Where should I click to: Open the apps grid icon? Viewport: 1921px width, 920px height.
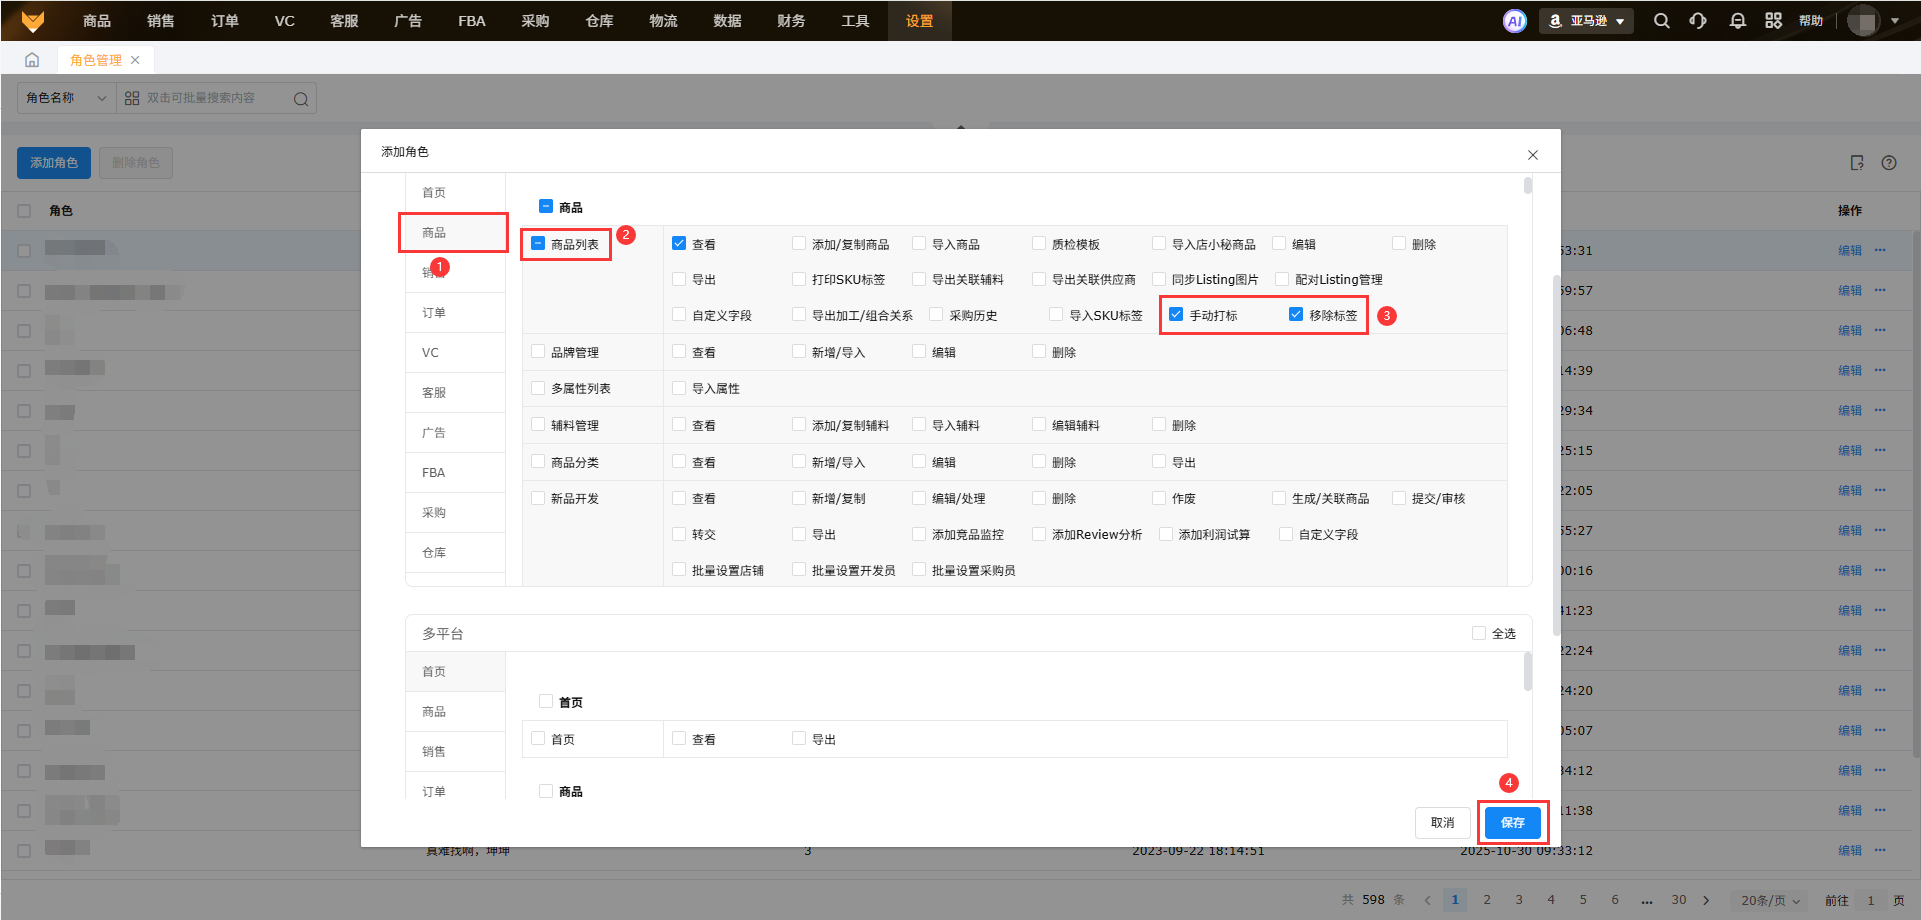[x=1773, y=21]
